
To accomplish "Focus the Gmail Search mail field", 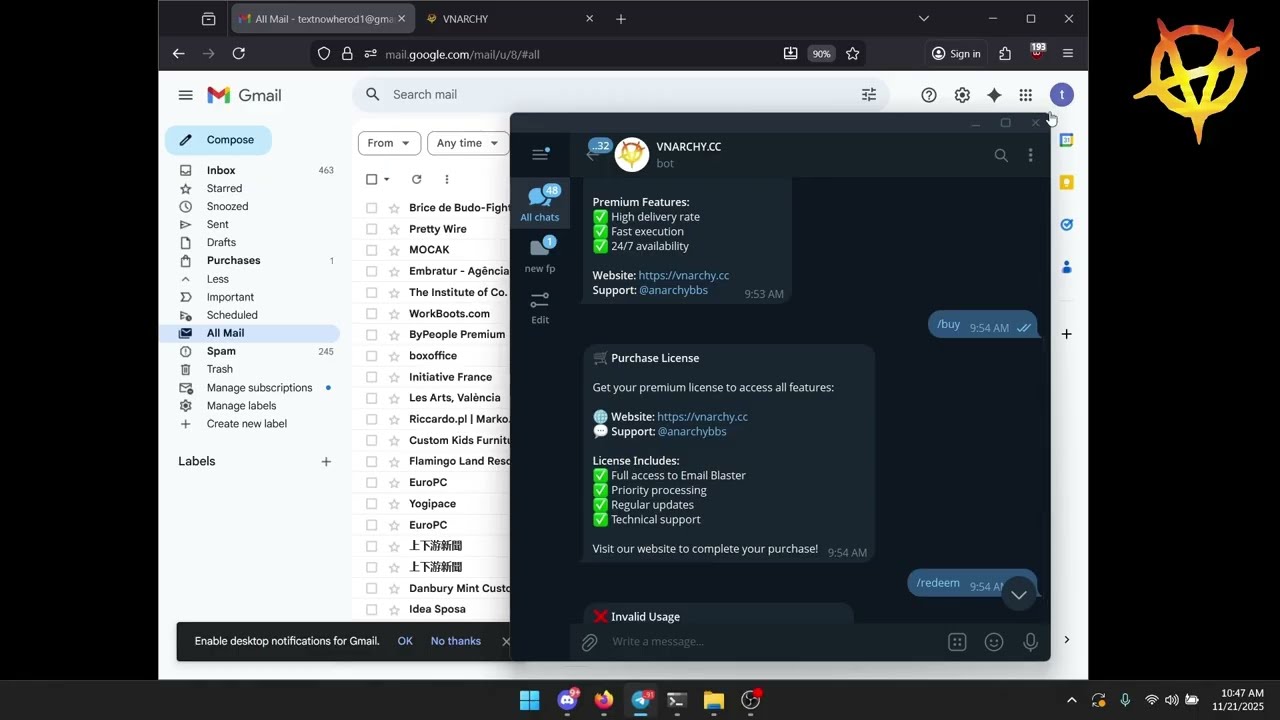I will tap(620, 94).
